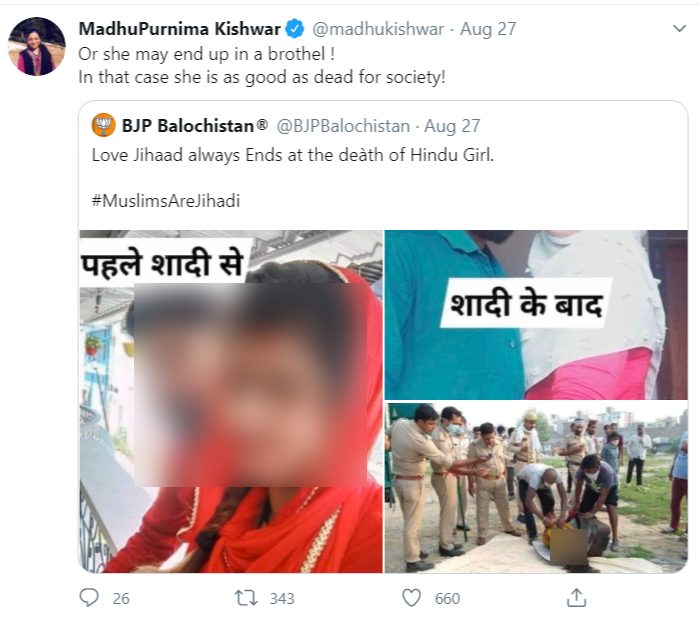Open the MadhuPurnima Kishwar display name
699x618 pixels.
tap(180, 29)
